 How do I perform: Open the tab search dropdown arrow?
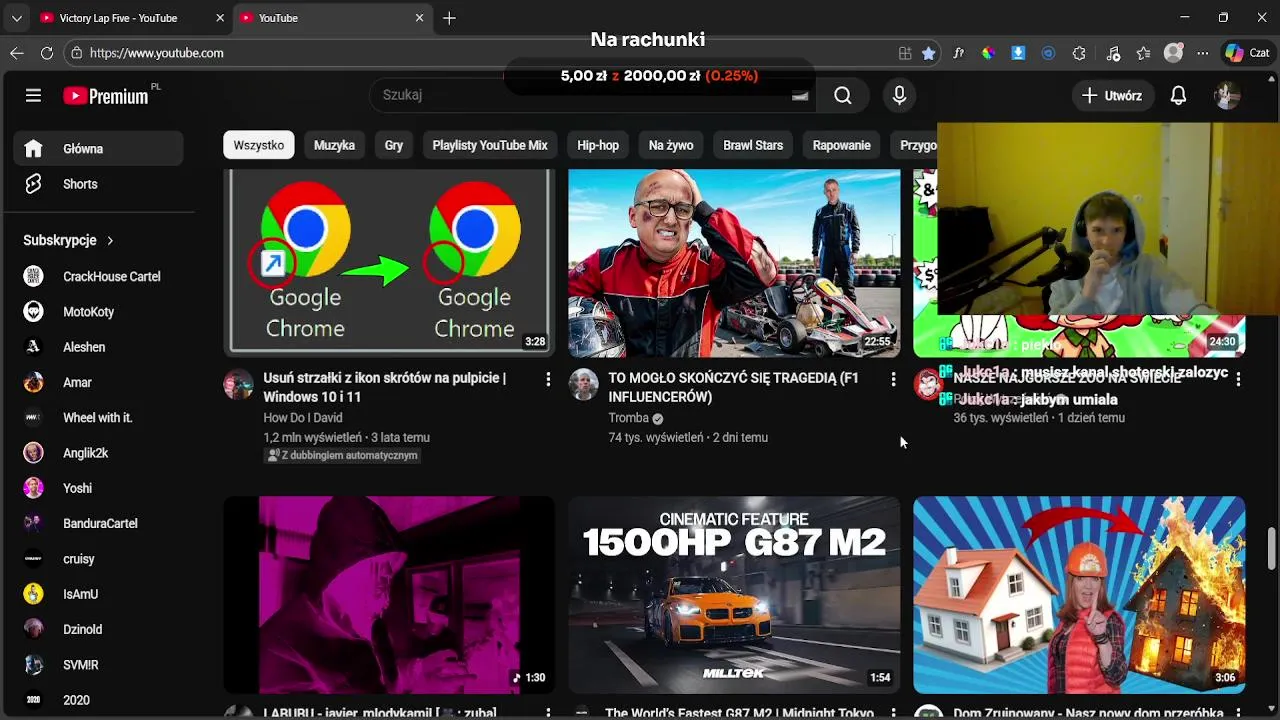17,18
